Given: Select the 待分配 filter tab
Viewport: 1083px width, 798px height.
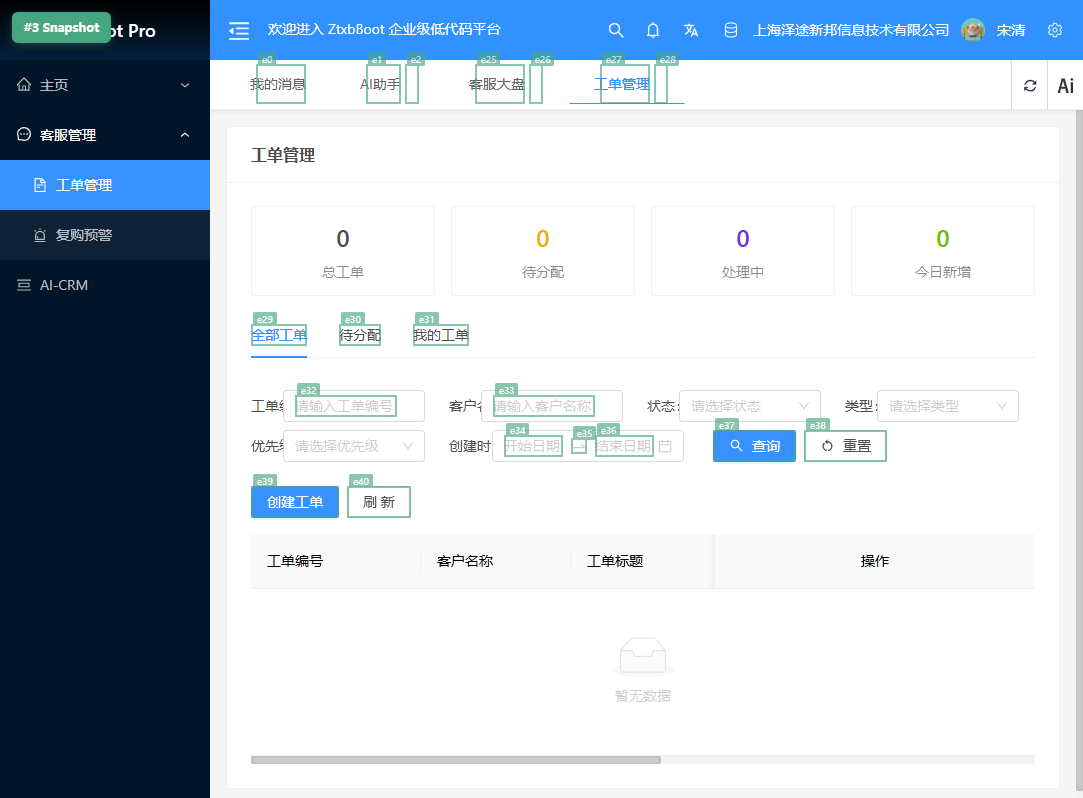Looking at the screenshot, I should (x=360, y=335).
